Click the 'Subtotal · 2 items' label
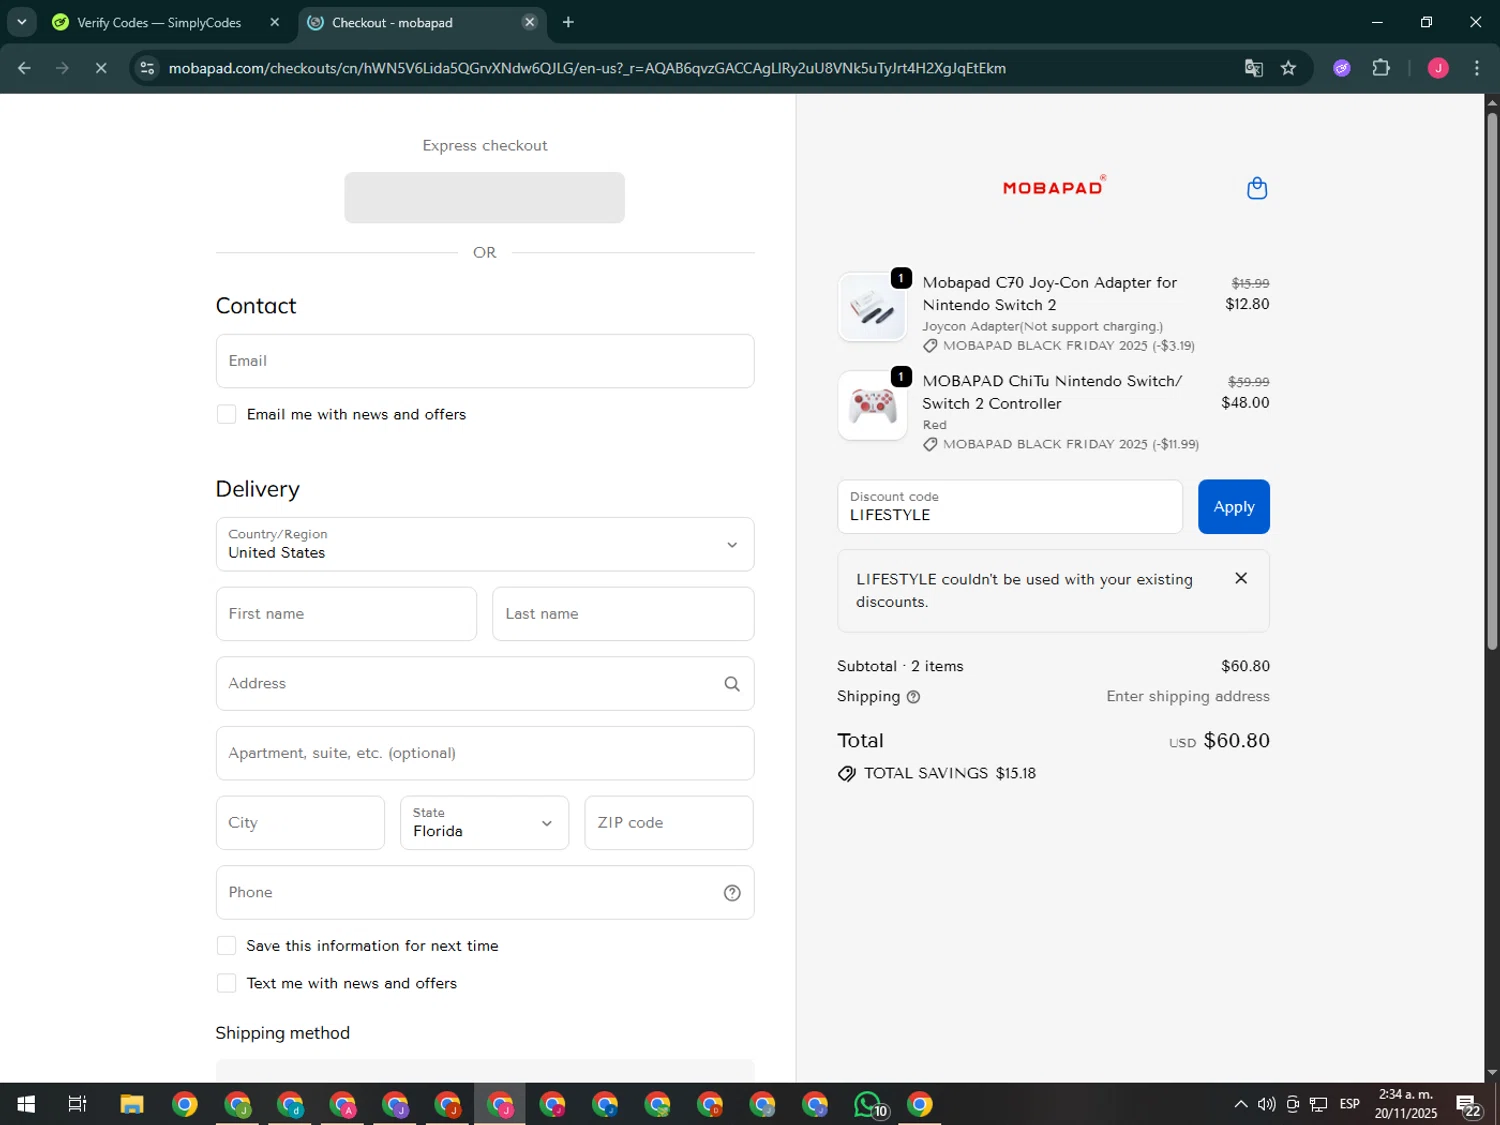The image size is (1500, 1125). (x=900, y=666)
